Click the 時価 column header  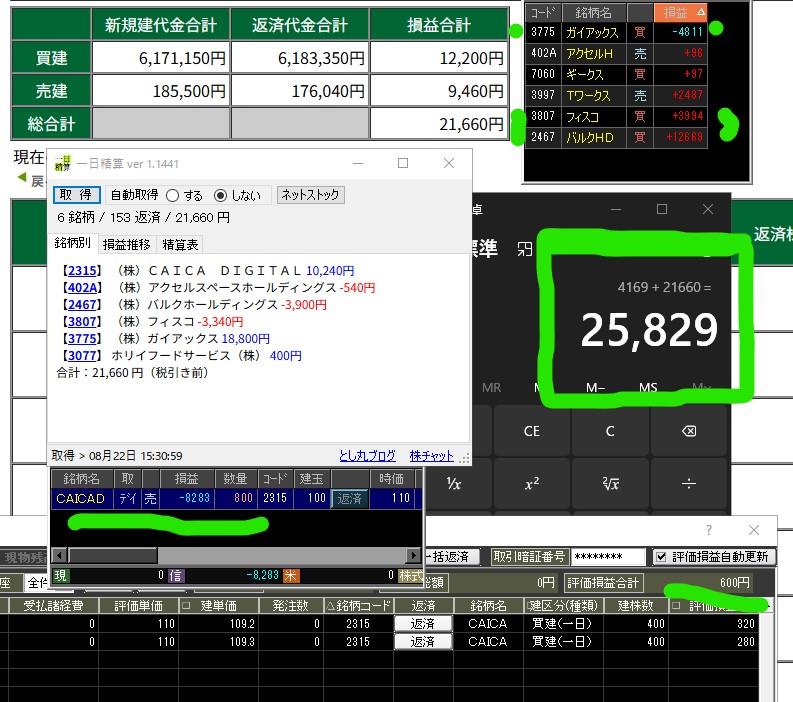click(x=391, y=479)
